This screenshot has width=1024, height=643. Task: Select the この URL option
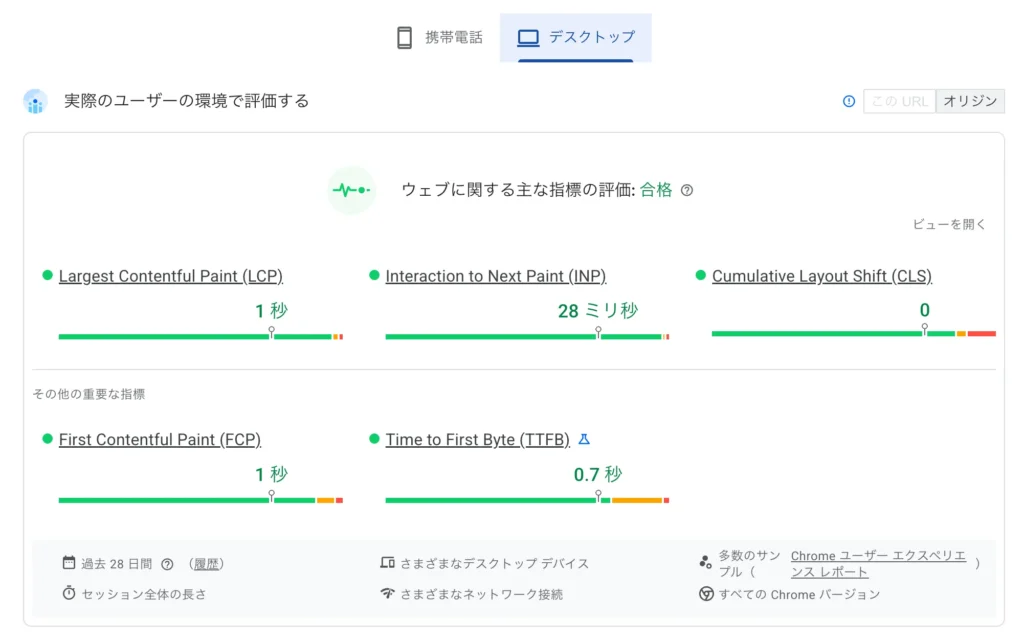click(x=898, y=101)
